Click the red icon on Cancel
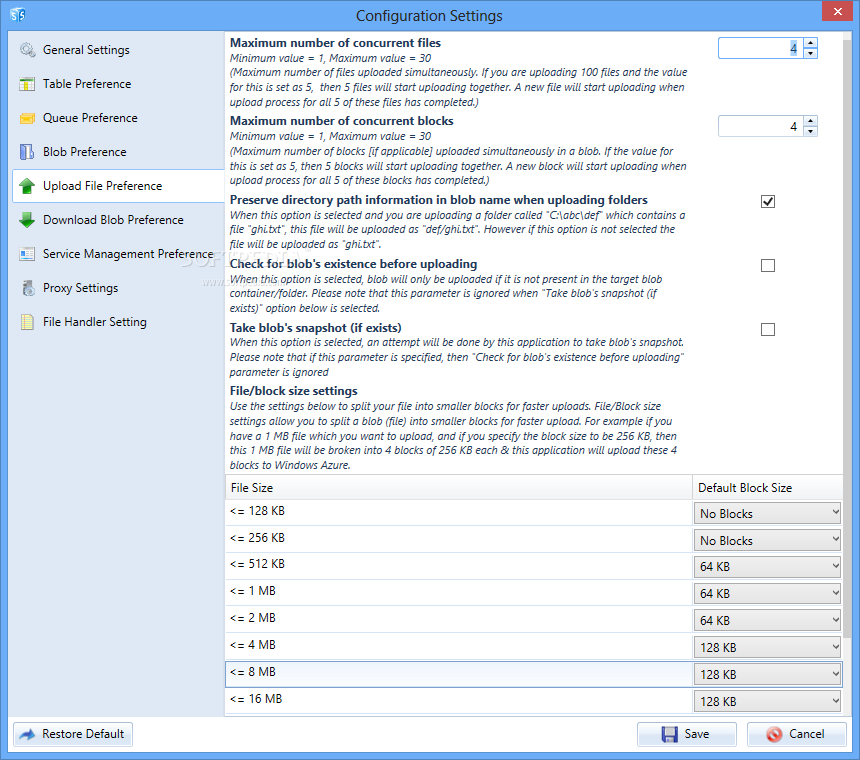Screen dimensions: 860x760 click(774, 734)
